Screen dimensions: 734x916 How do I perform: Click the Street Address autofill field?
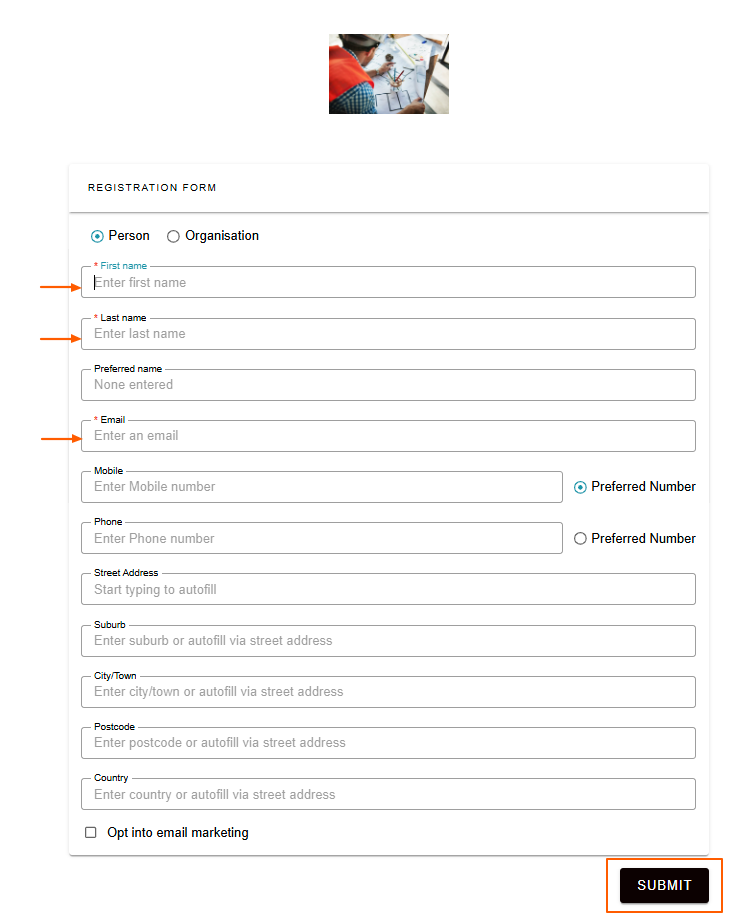388,589
